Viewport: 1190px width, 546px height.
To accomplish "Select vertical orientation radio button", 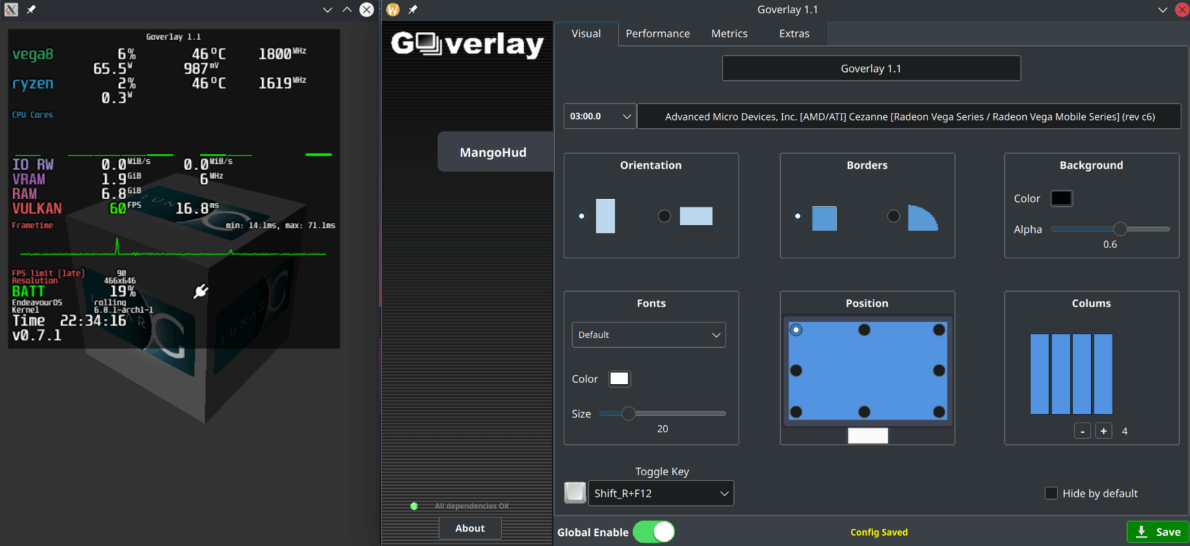I will [x=582, y=216].
